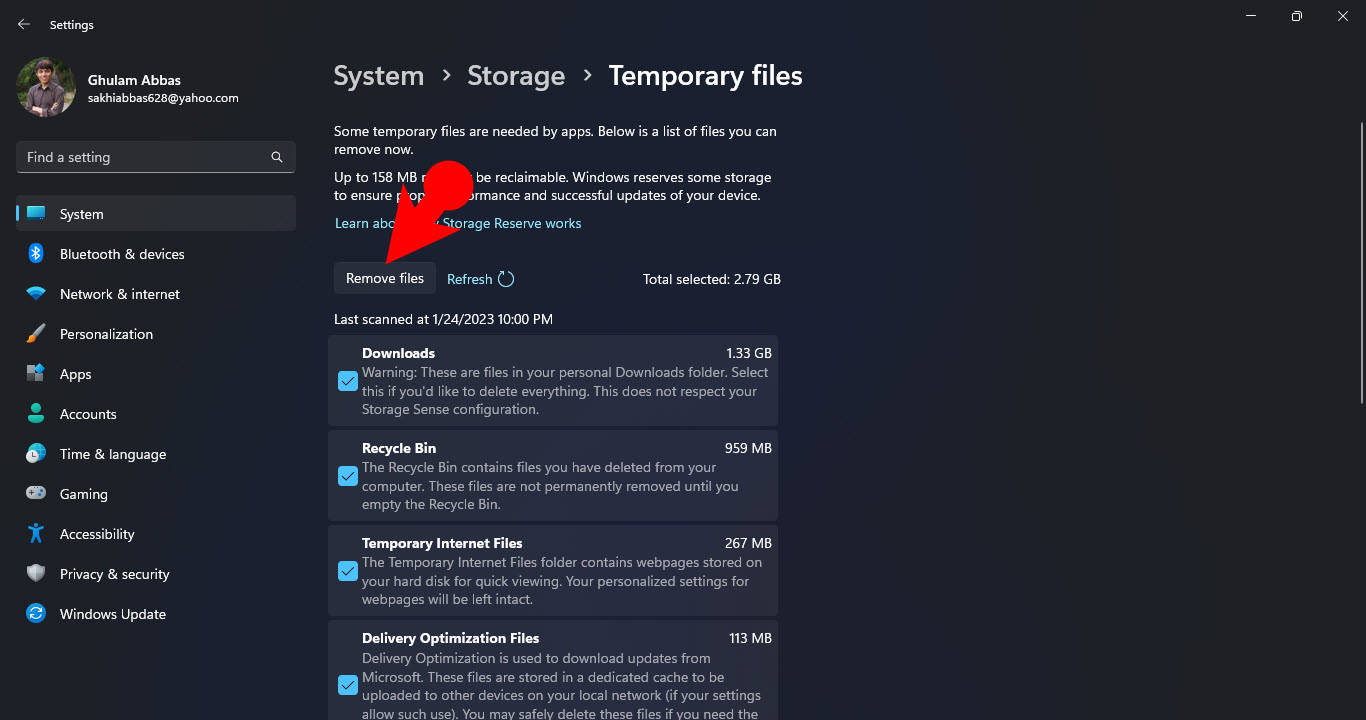Click the Refresh circular arrow icon
Viewport: 1366px width, 720px height.
(506, 279)
